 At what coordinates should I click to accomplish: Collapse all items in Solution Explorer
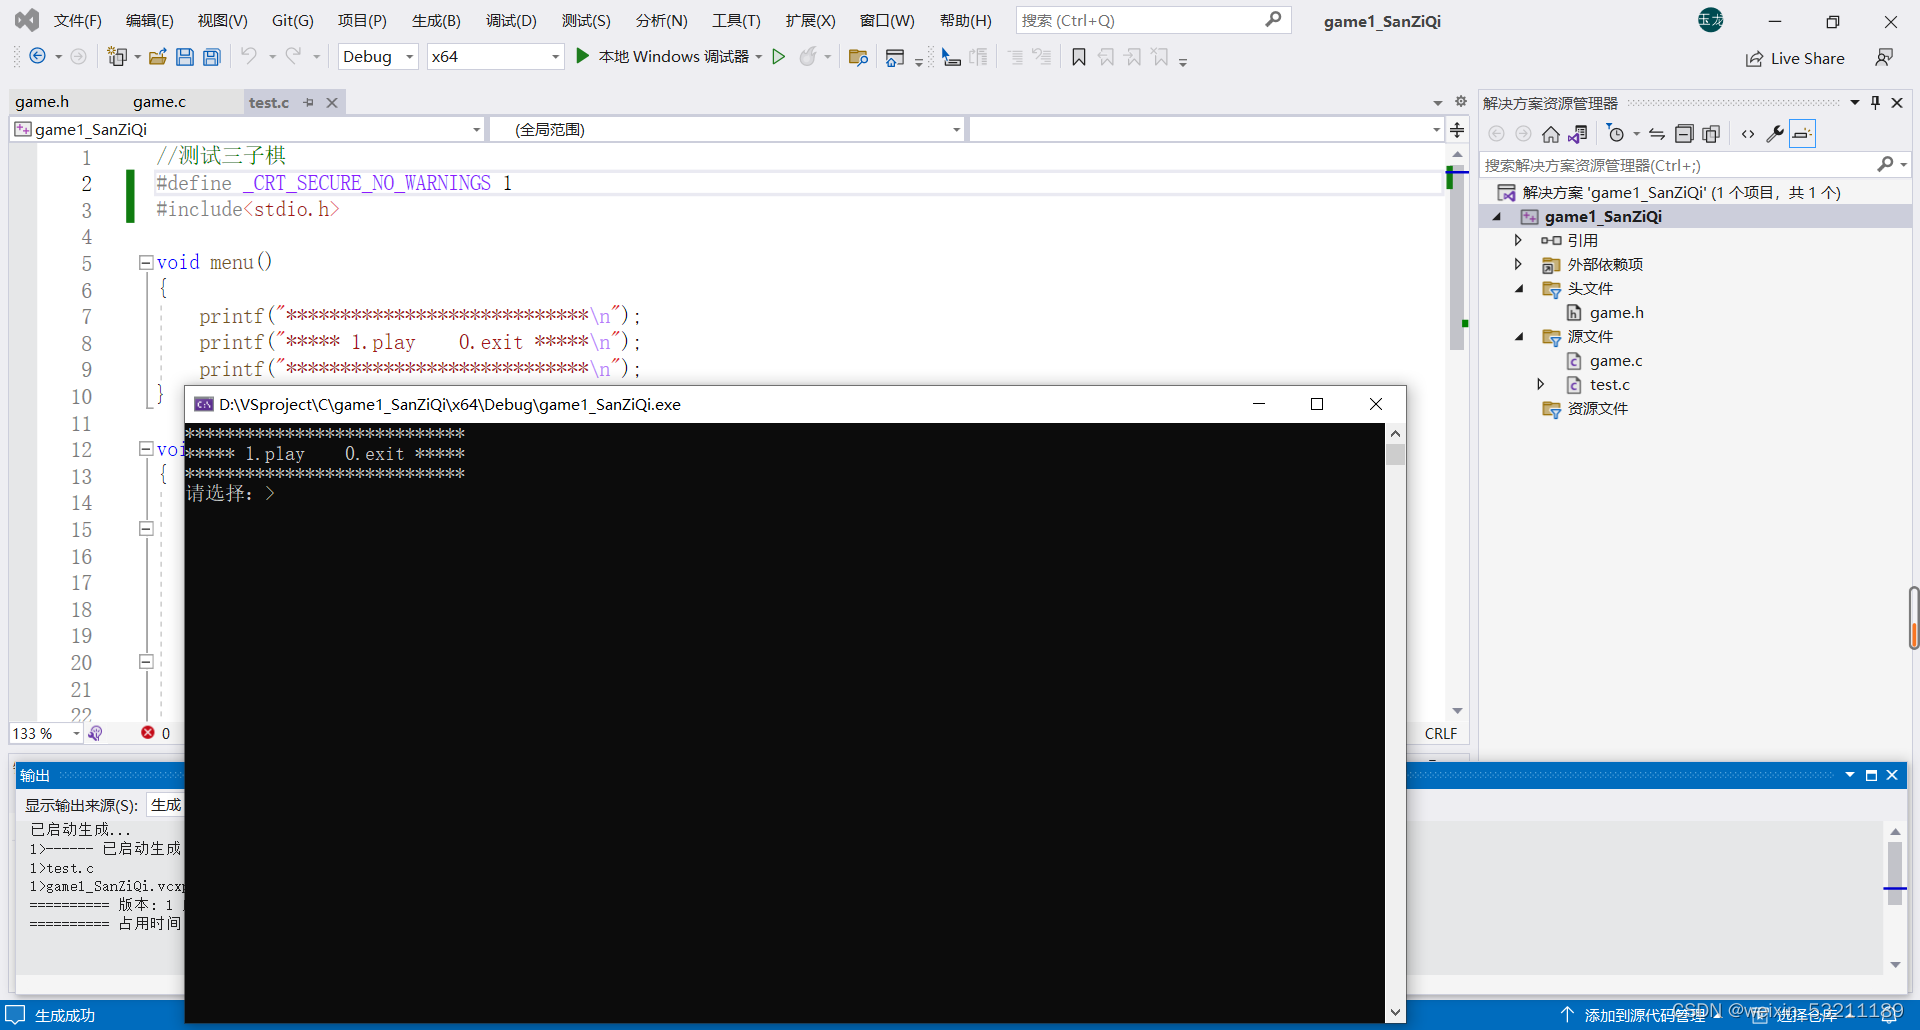pos(1684,134)
